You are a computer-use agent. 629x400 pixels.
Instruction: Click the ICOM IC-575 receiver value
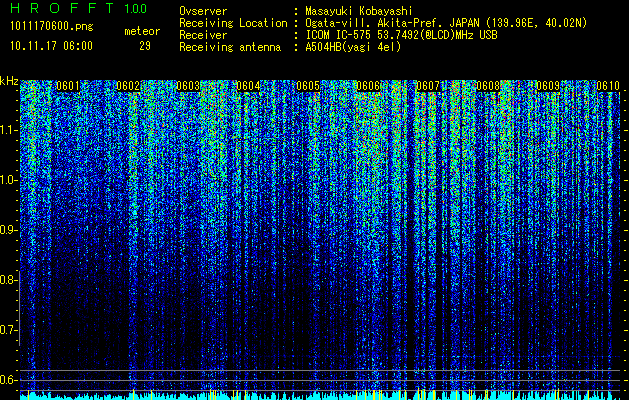(x=401, y=35)
